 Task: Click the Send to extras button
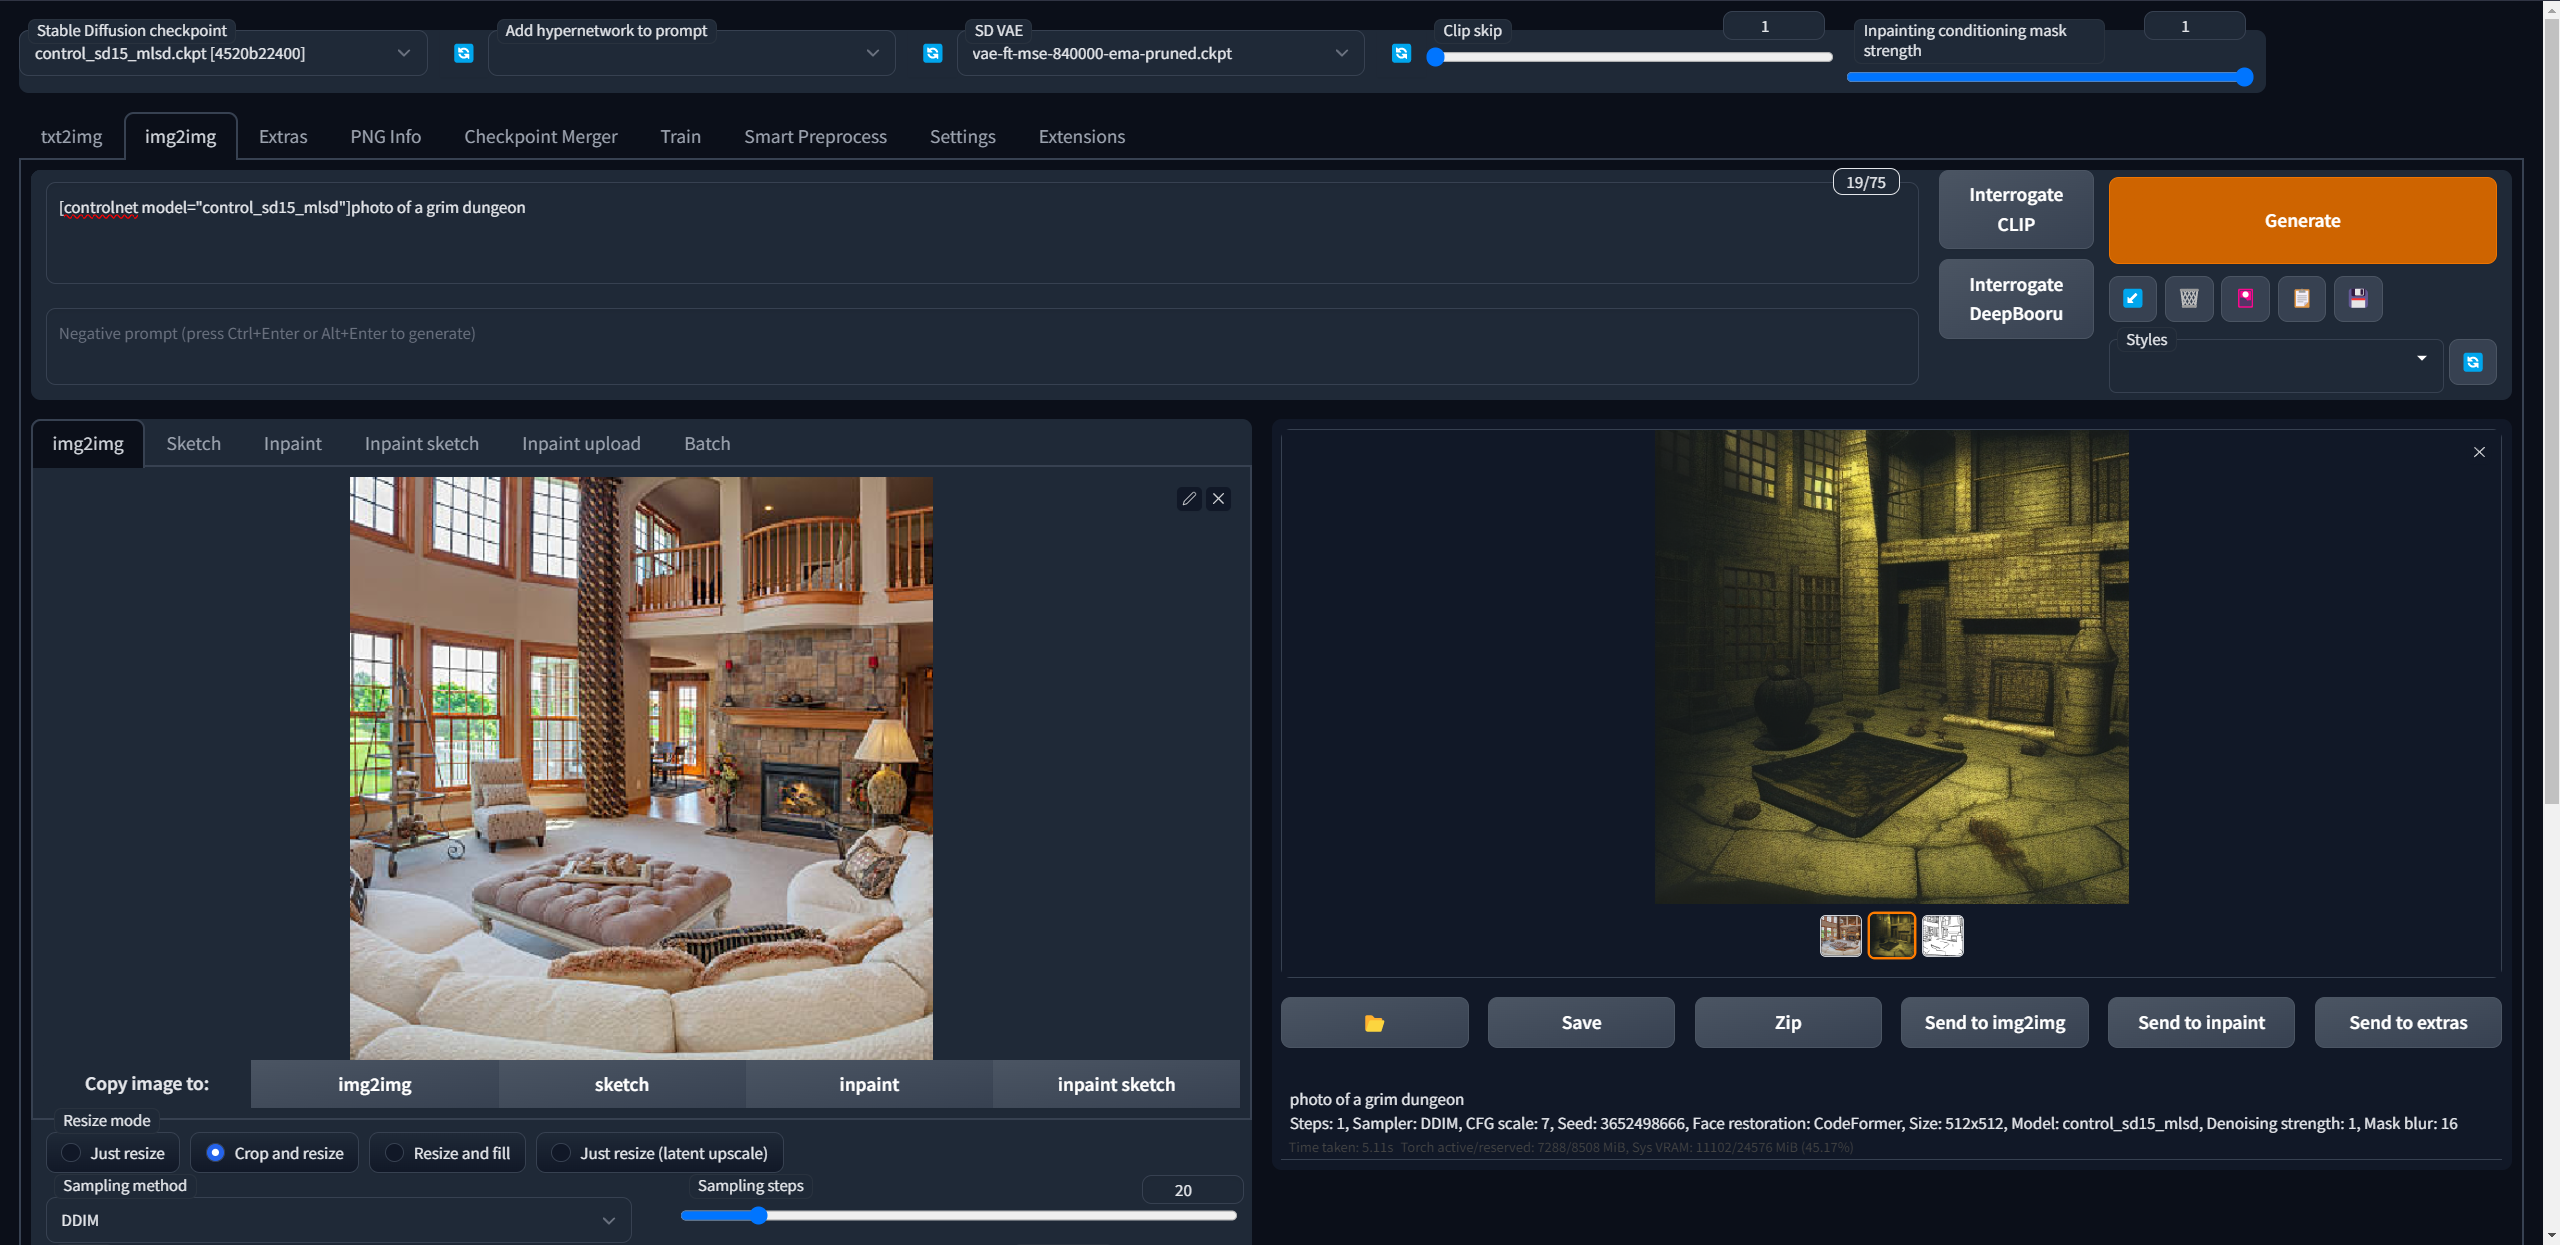(2407, 1022)
